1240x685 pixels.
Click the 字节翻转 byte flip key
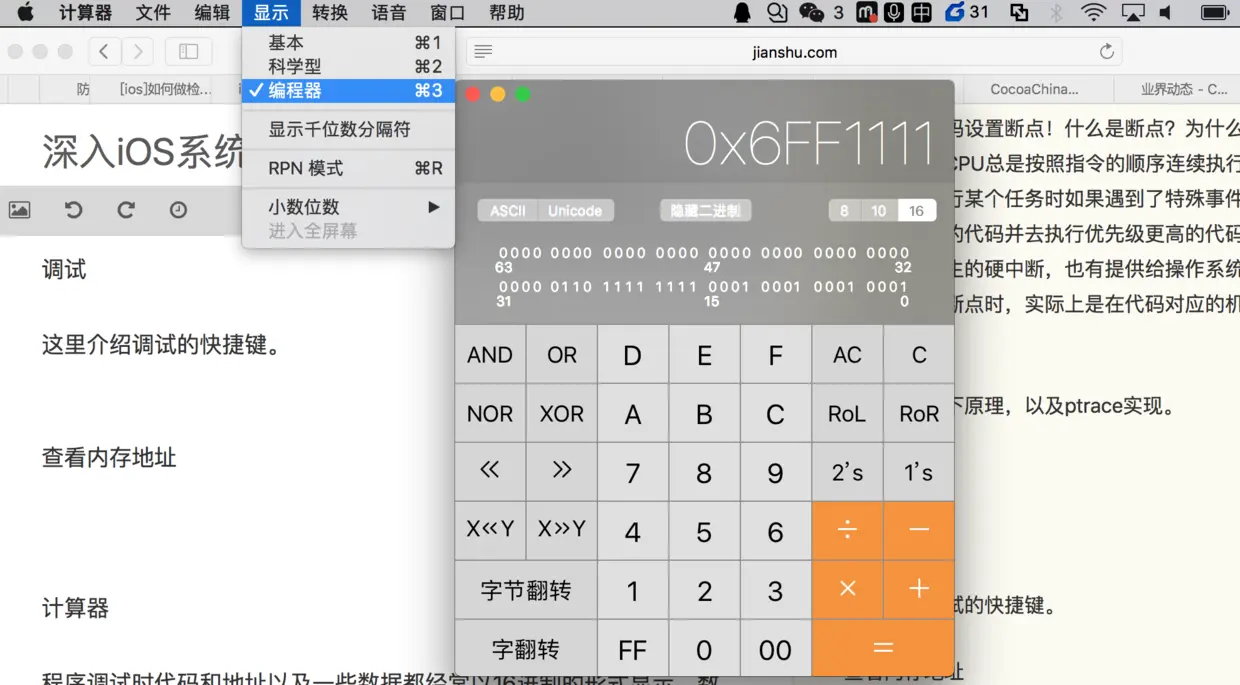[x=526, y=590]
